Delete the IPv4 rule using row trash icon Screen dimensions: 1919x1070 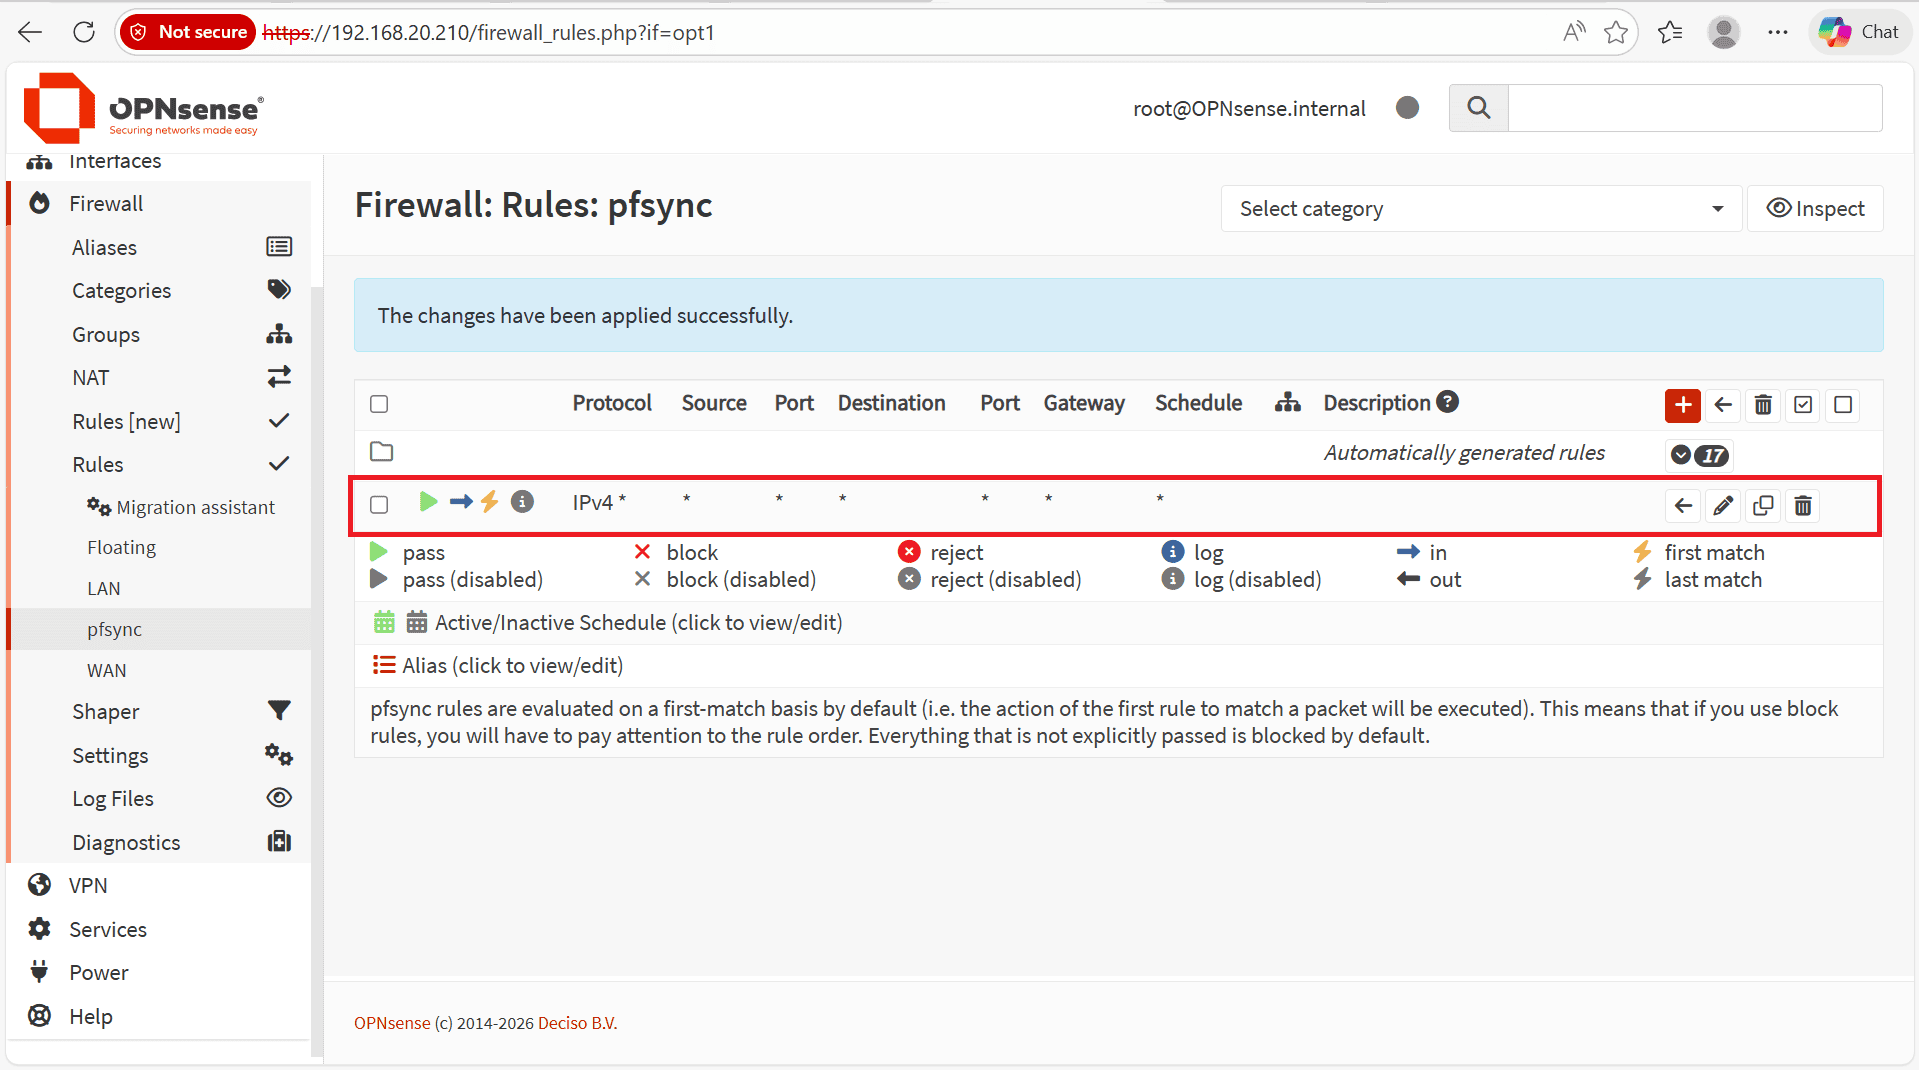1803,506
